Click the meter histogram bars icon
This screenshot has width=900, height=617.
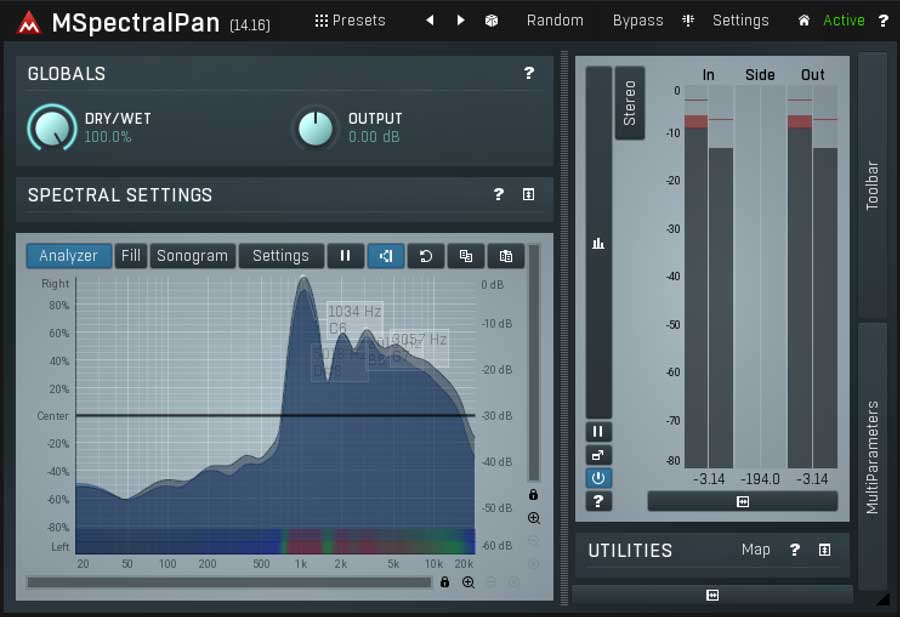point(598,243)
